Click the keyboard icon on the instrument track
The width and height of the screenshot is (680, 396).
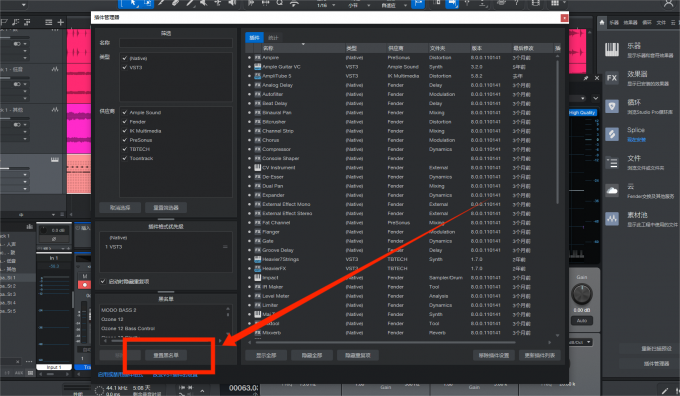pyautogui.click(x=55, y=160)
